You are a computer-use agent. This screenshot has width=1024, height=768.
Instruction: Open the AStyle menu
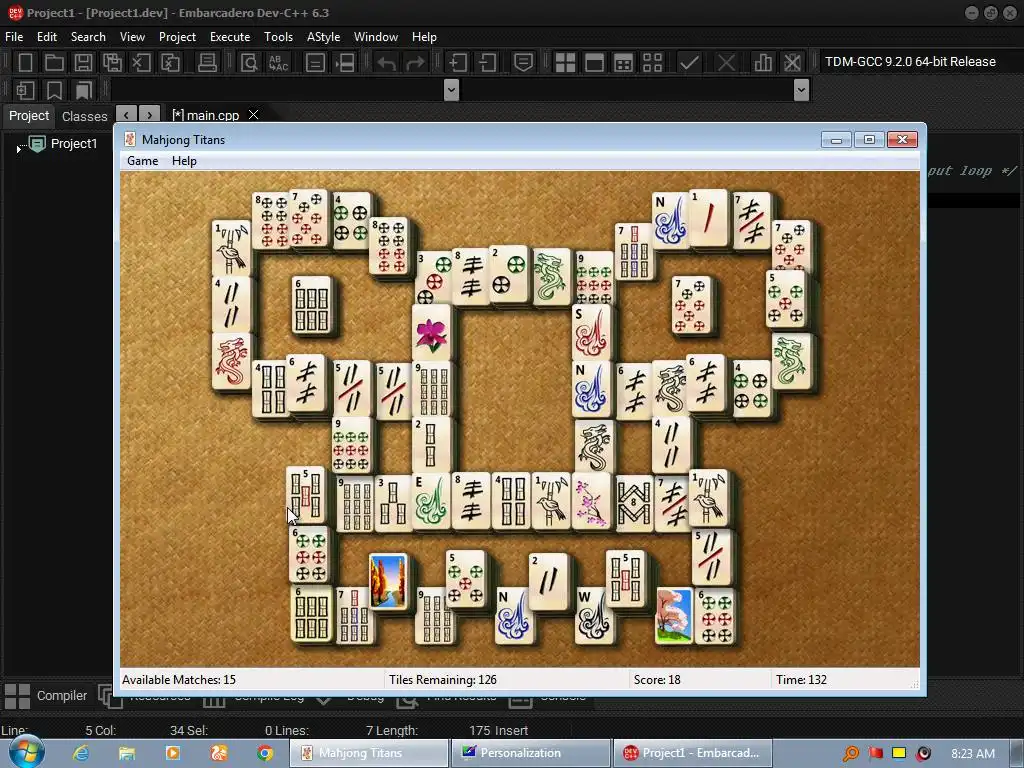point(323,37)
